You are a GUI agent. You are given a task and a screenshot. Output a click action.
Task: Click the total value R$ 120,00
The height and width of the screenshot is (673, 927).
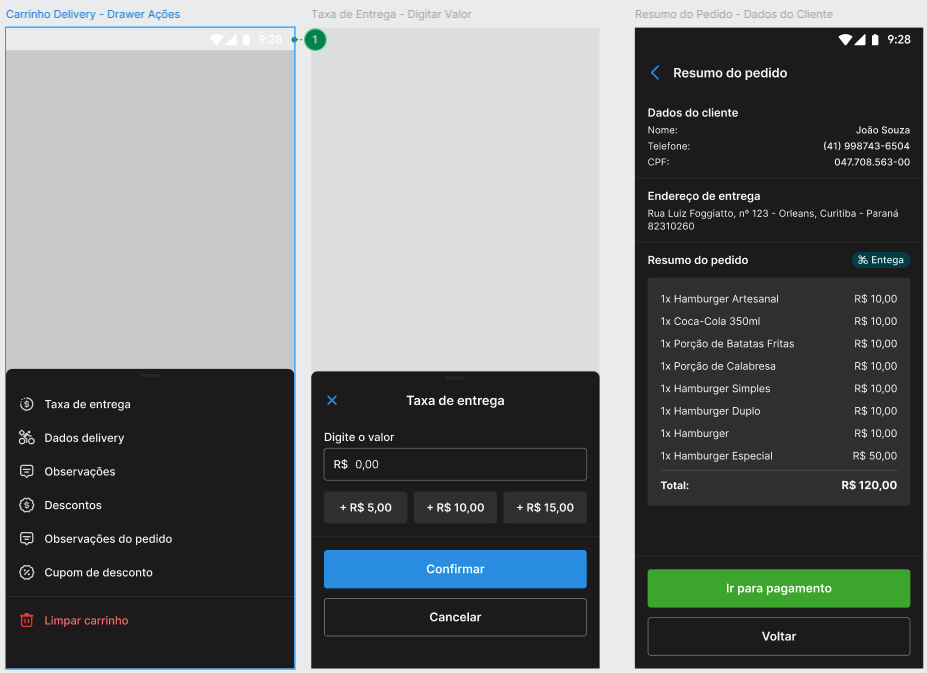pos(869,486)
